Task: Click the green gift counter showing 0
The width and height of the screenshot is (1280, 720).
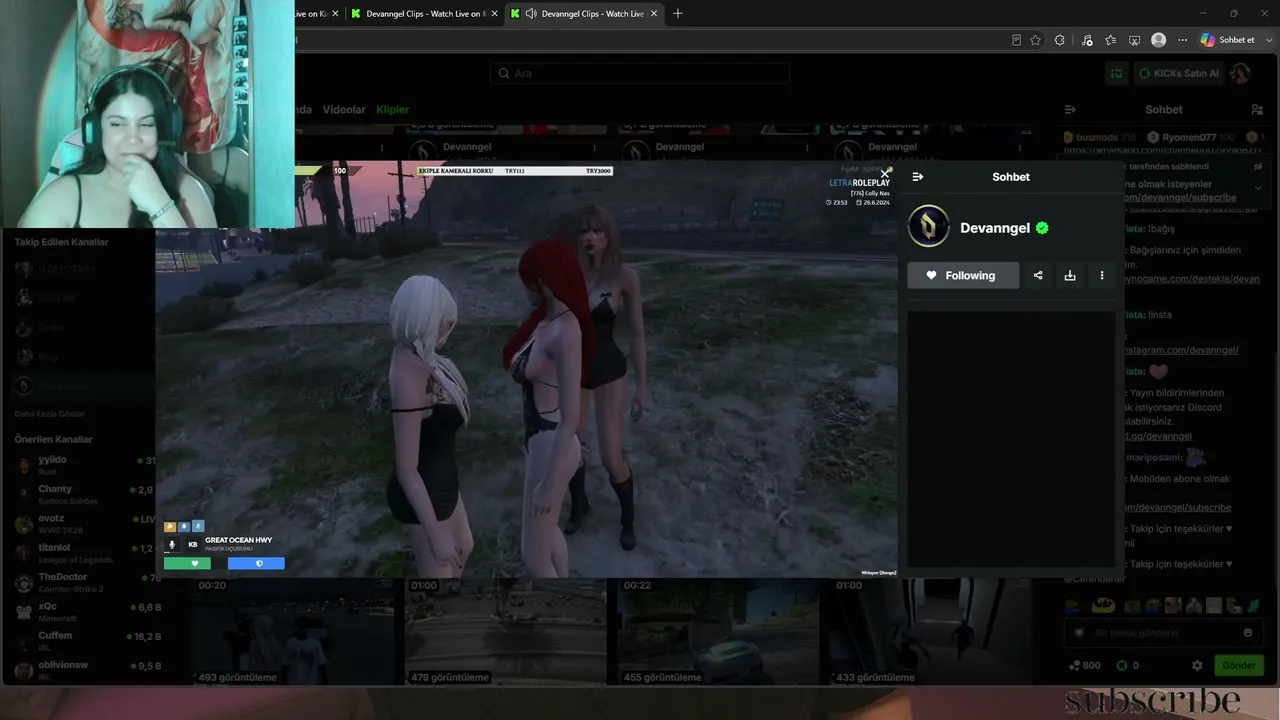Action: pos(1127,665)
